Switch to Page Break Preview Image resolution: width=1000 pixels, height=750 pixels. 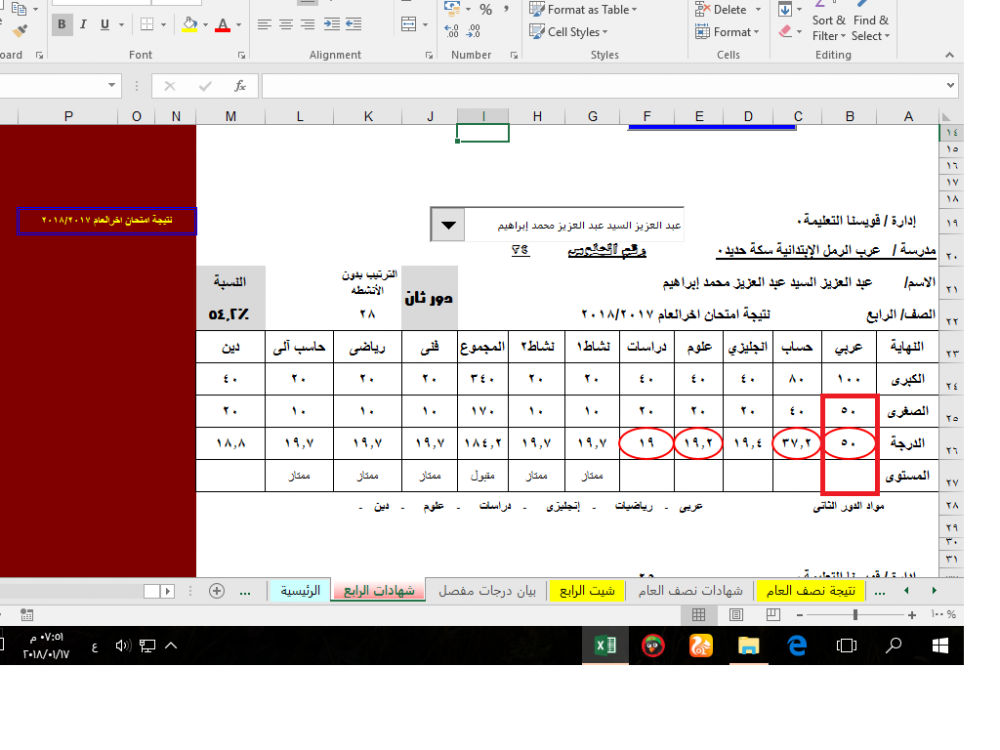773,615
